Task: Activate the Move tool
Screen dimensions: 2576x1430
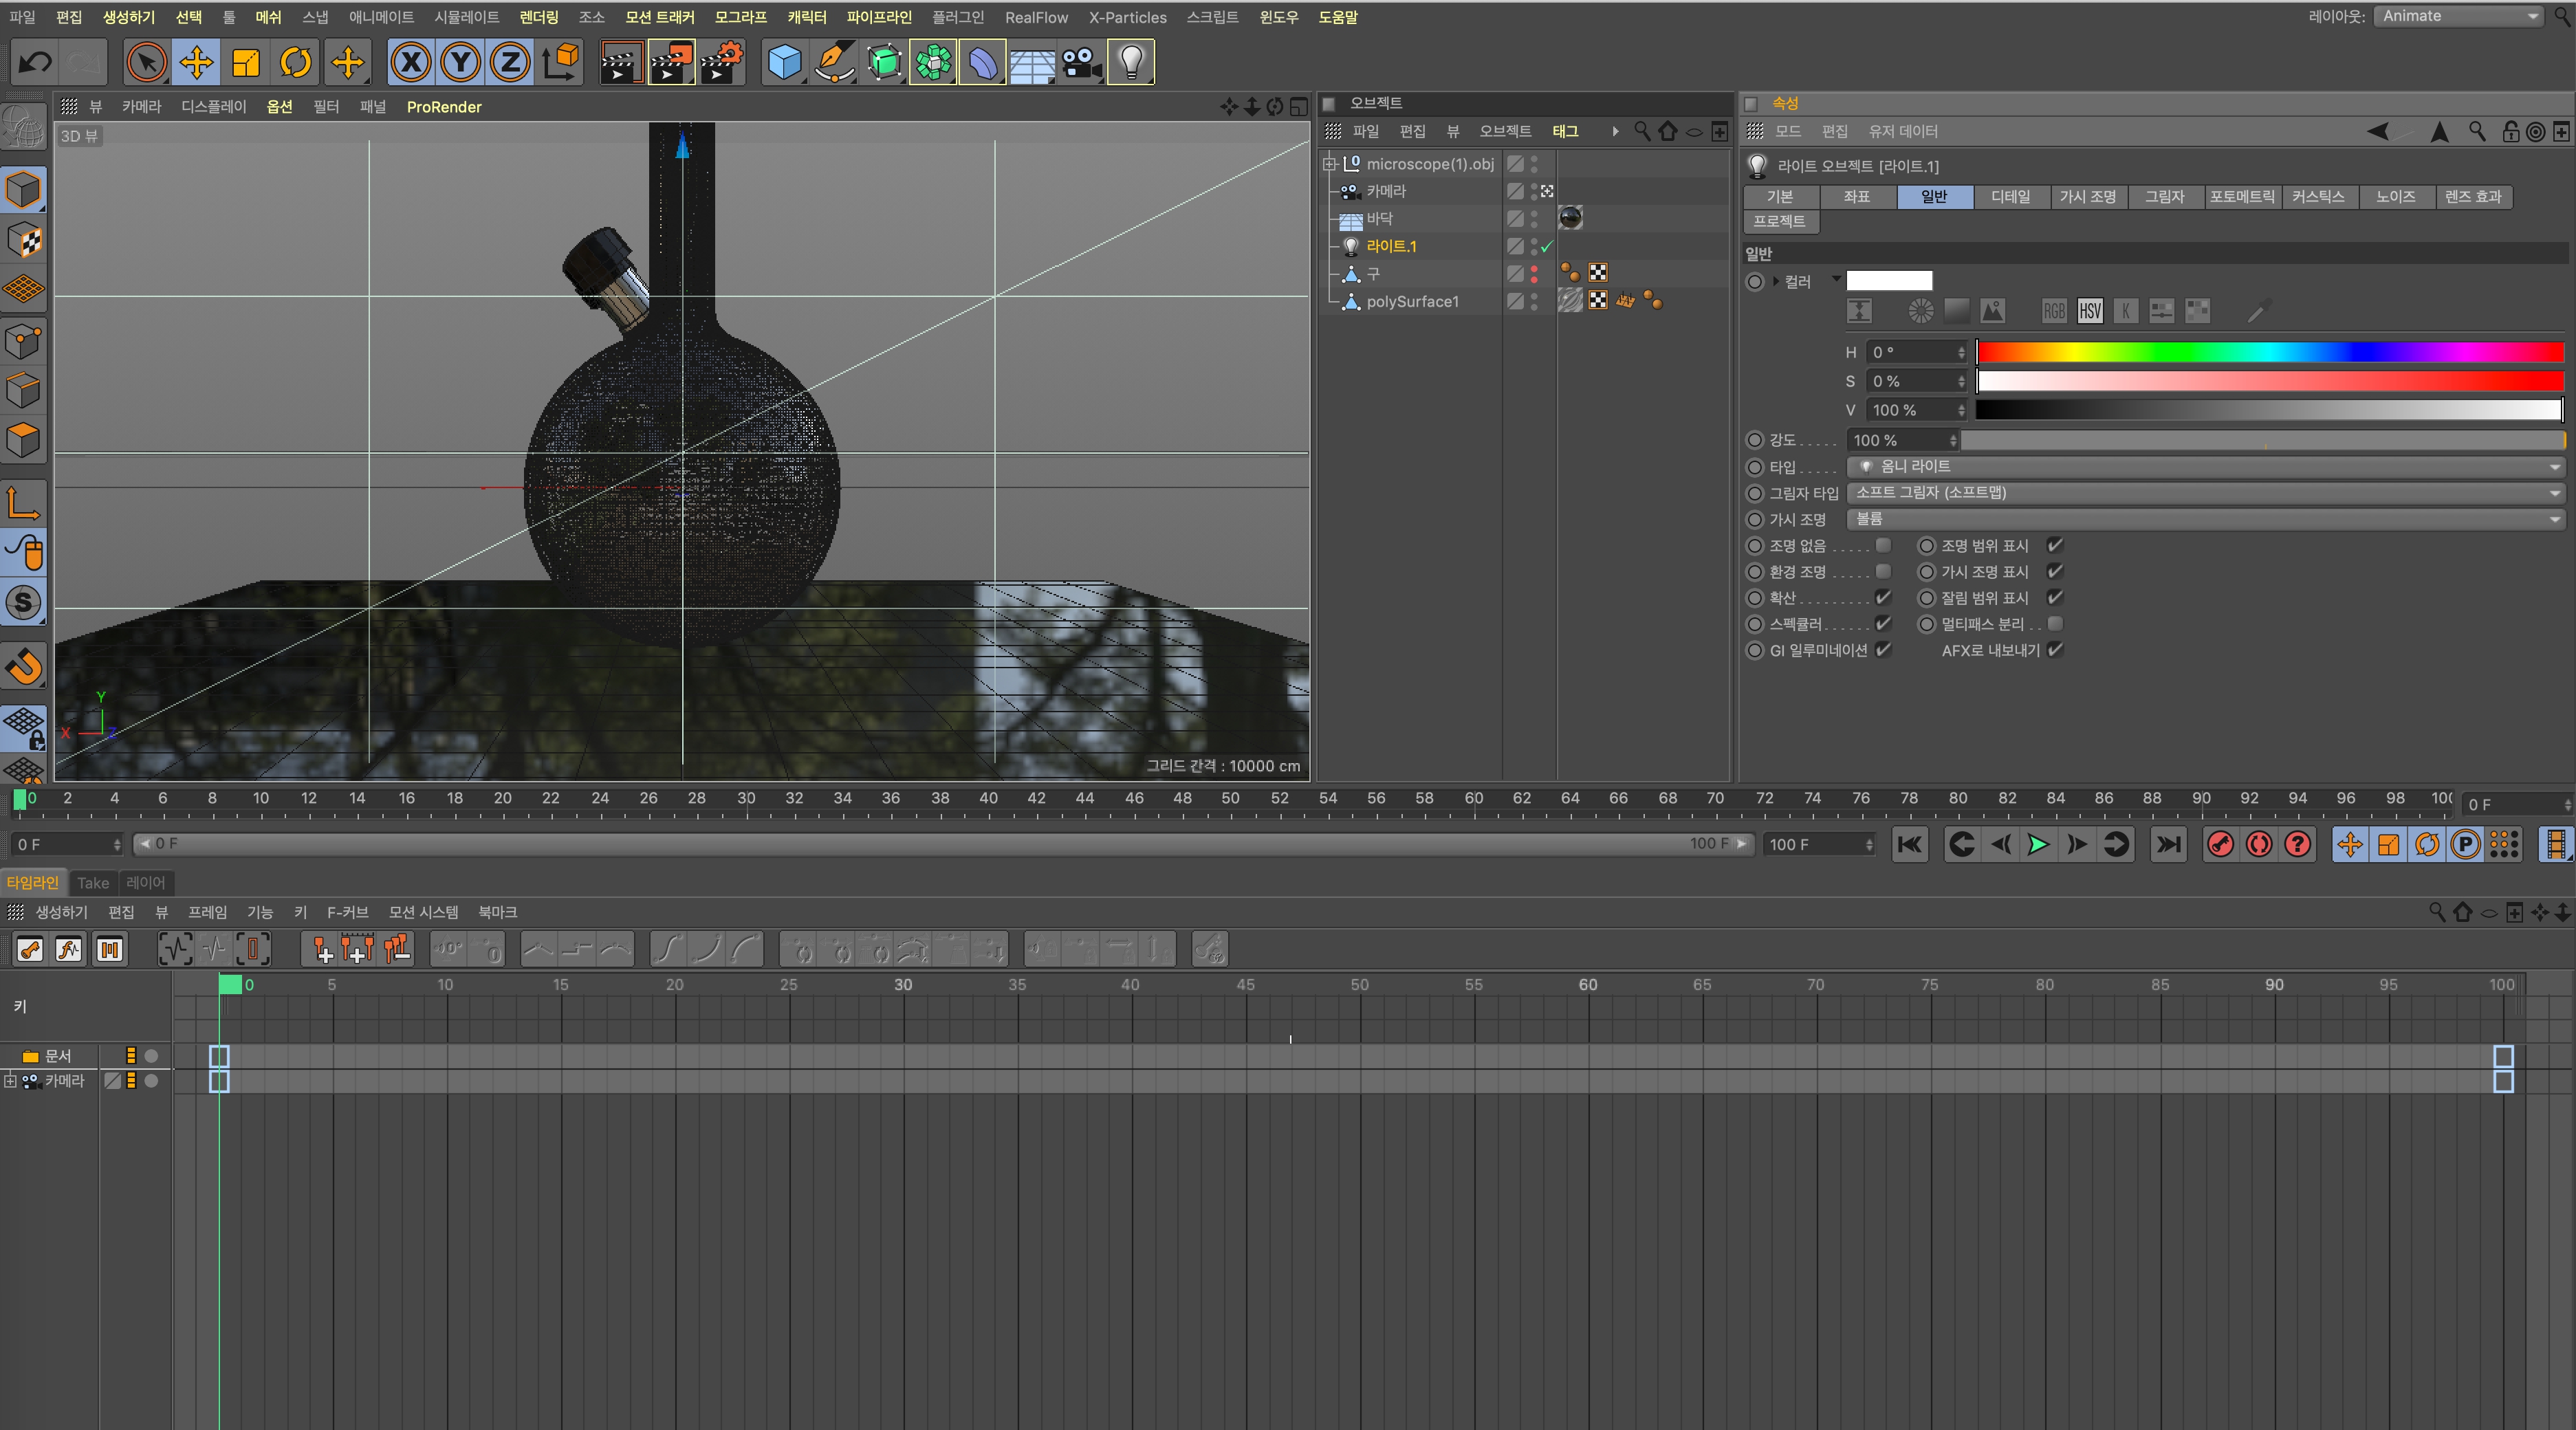Action: (196, 62)
